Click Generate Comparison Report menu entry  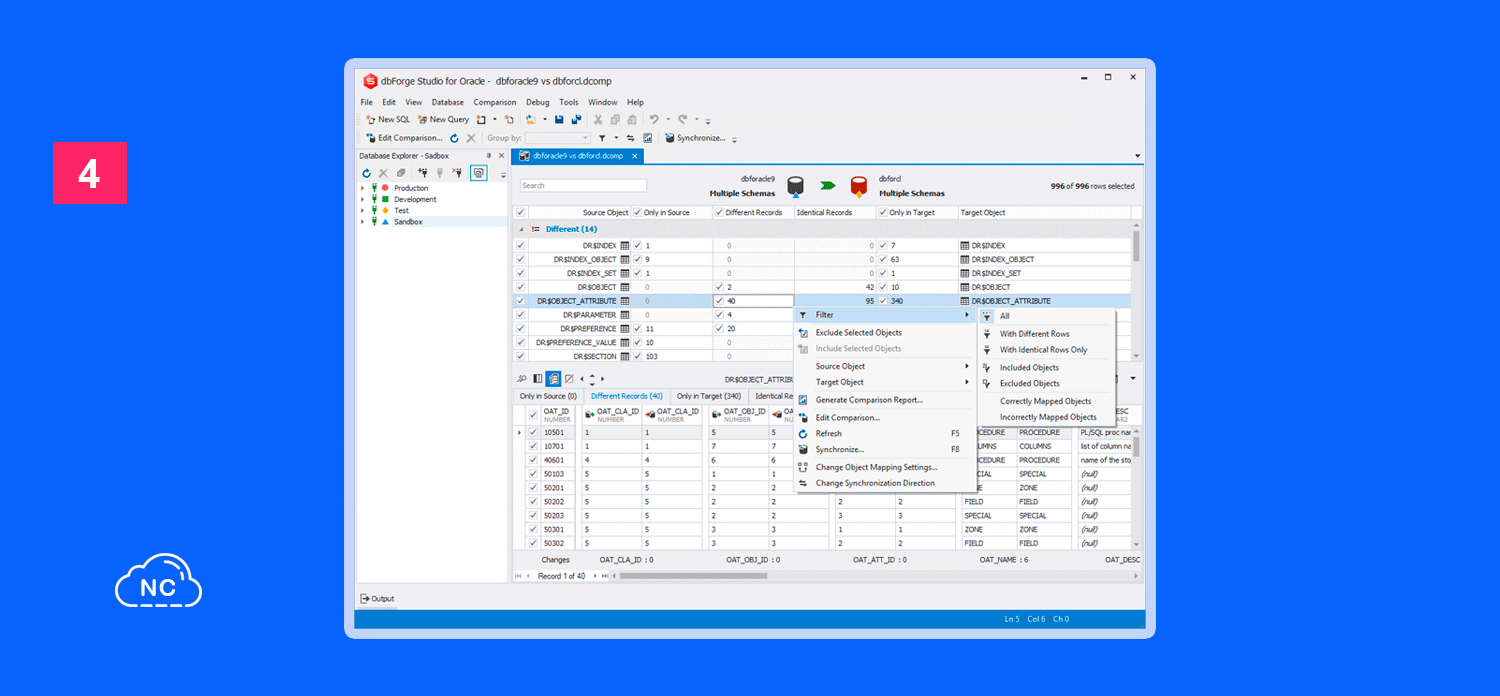(885, 400)
